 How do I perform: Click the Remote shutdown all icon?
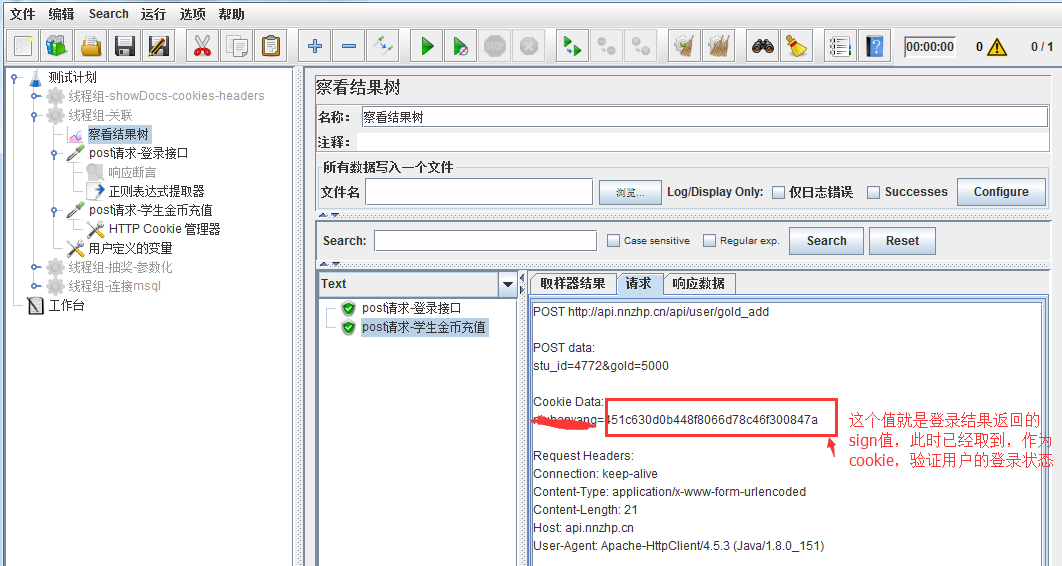[x=640, y=46]
